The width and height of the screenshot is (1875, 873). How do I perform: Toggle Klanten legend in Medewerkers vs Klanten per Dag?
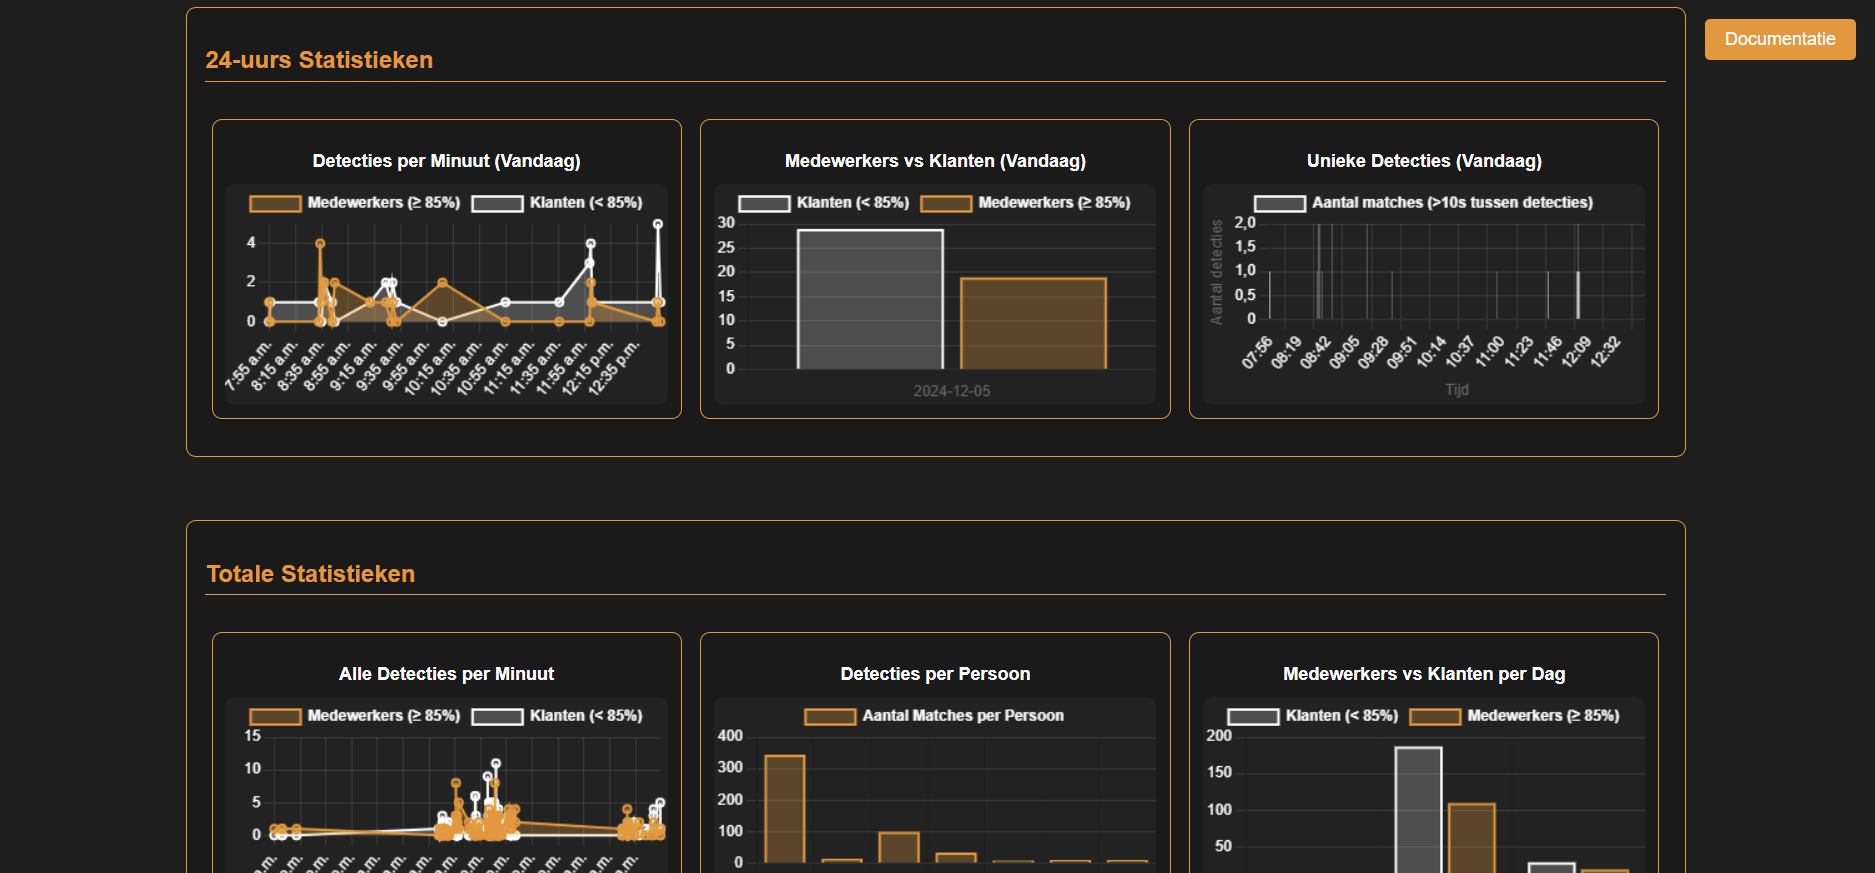point(1313,716)
